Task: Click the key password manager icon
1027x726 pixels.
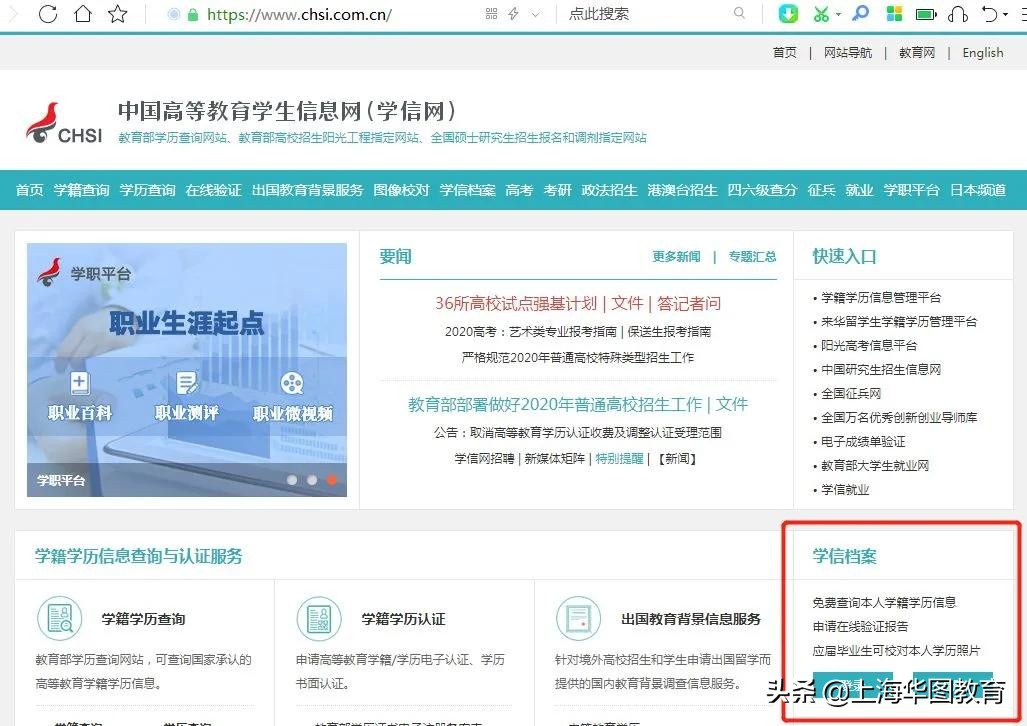Action: point(861,14)
